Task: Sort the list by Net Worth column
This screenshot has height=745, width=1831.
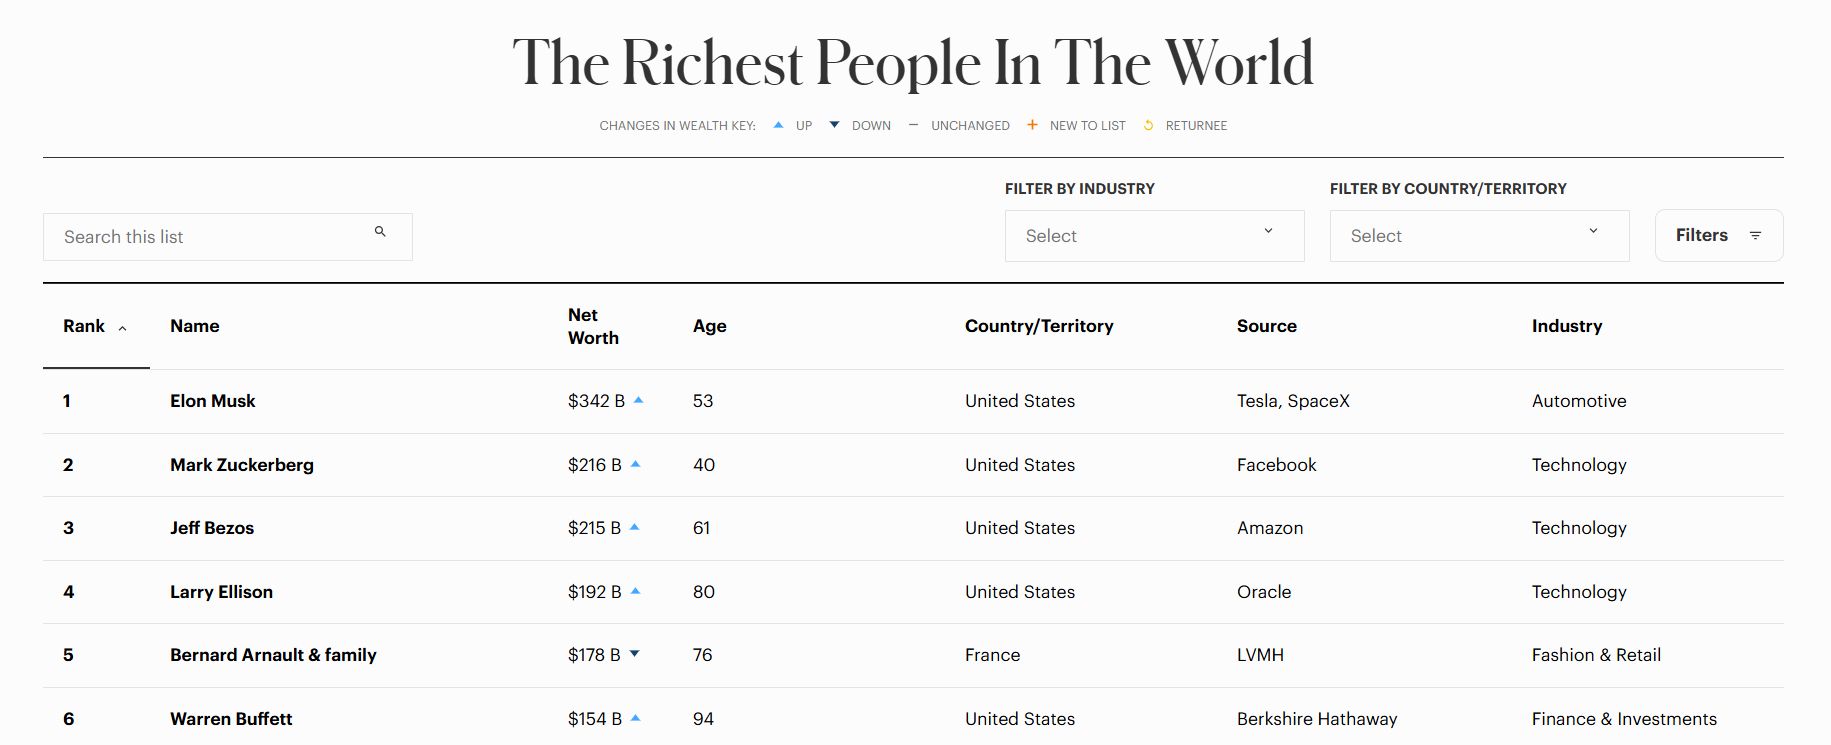Action: pos(593,326)
